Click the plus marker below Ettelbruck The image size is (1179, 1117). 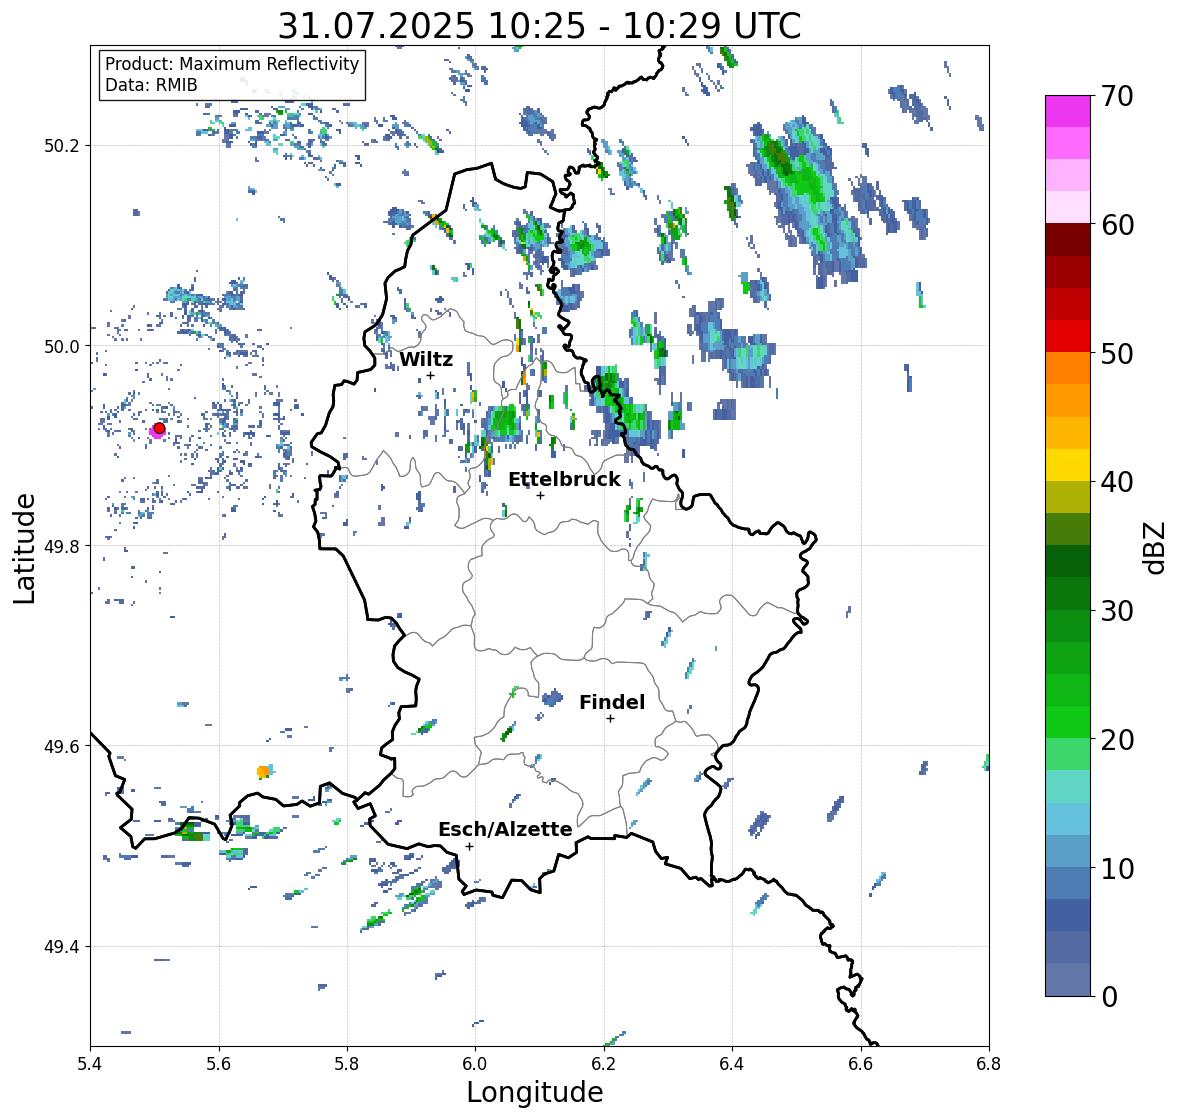[x=540, y=495]
